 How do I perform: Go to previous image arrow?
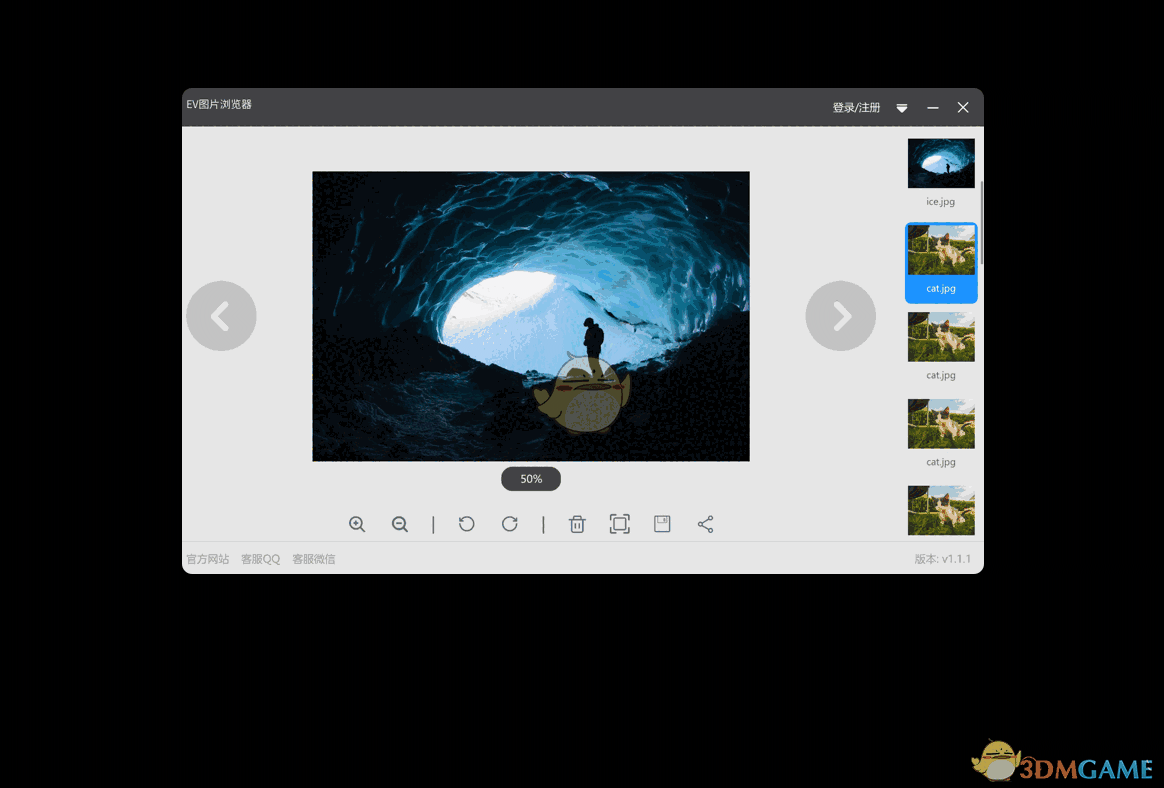click(x=221, y=316)
